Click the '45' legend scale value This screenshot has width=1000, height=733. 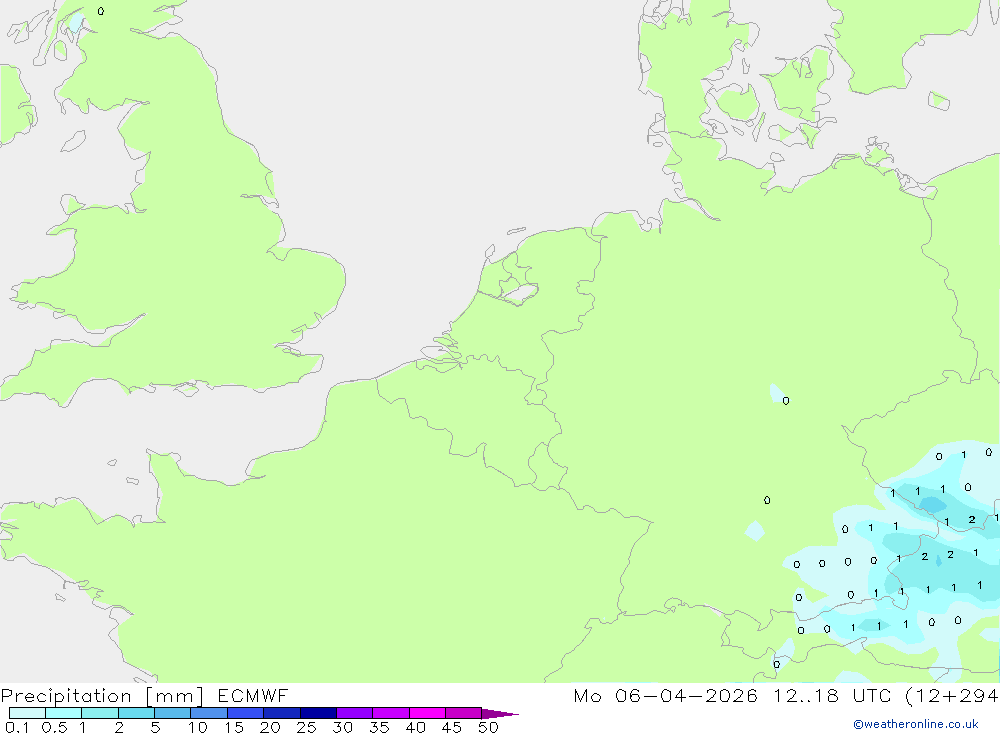tap(452, 727)
